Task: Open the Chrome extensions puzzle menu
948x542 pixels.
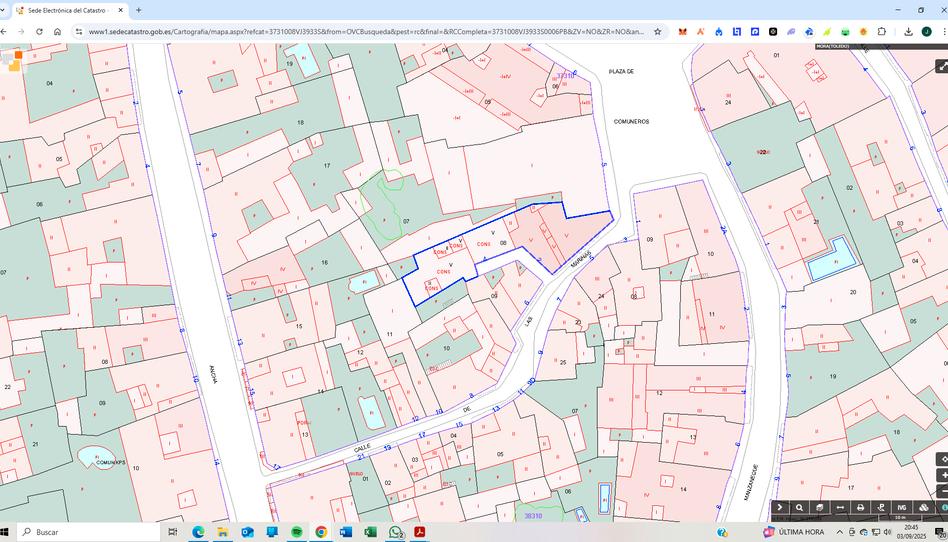Action: point(881,31)
